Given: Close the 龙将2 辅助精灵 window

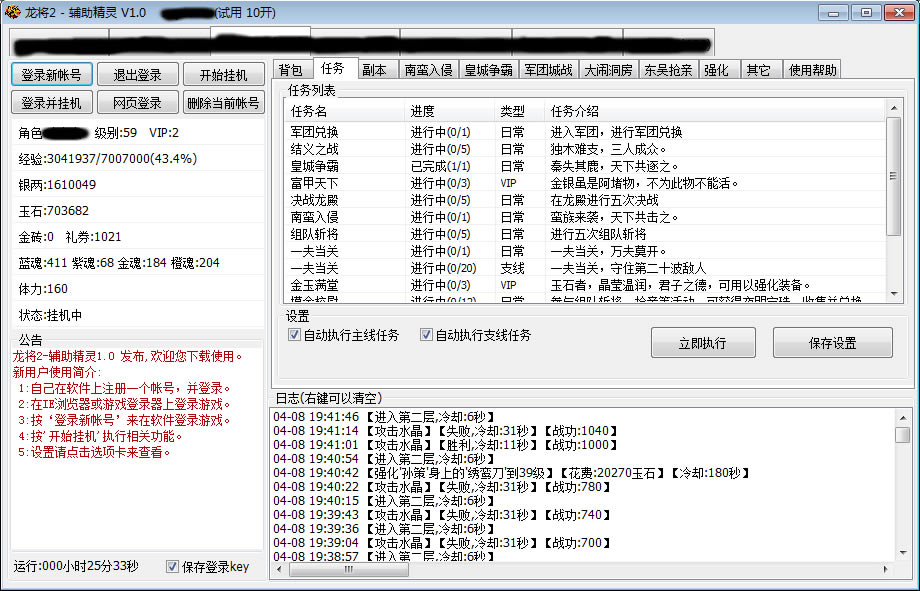Looking at the screenshot, I should click(x=899, y=12).
